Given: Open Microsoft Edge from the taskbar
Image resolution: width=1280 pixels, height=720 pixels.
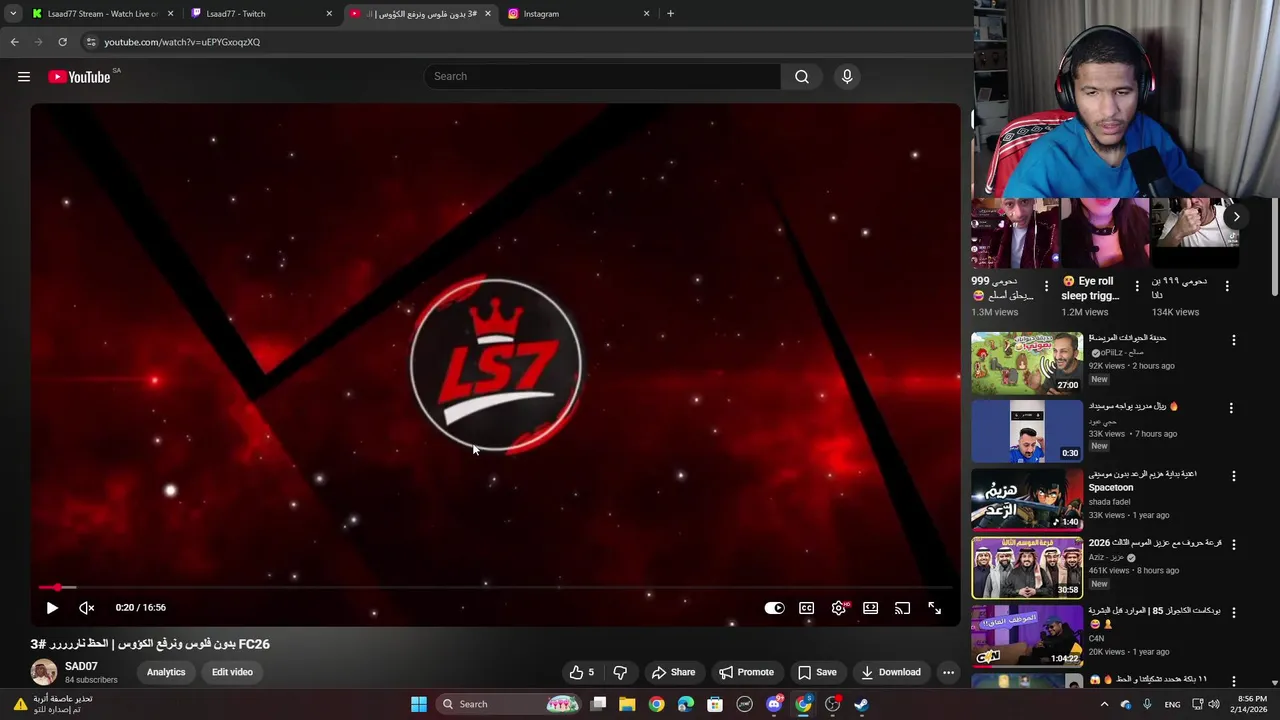Looking at the screenshot, I should coord(685,704).
